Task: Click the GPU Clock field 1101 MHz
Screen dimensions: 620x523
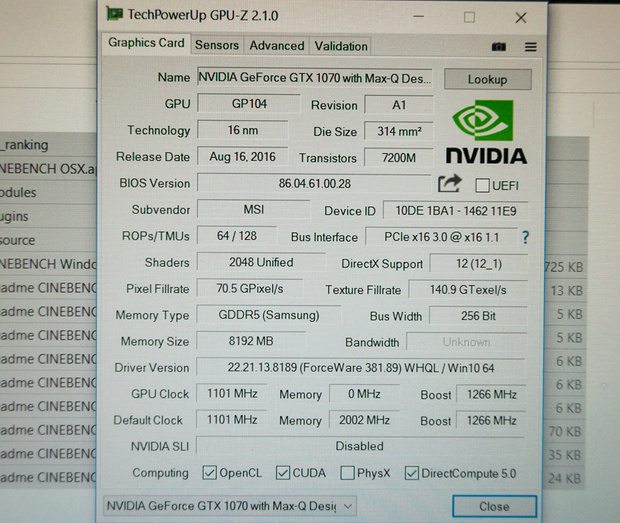Action: pos(232,394)
